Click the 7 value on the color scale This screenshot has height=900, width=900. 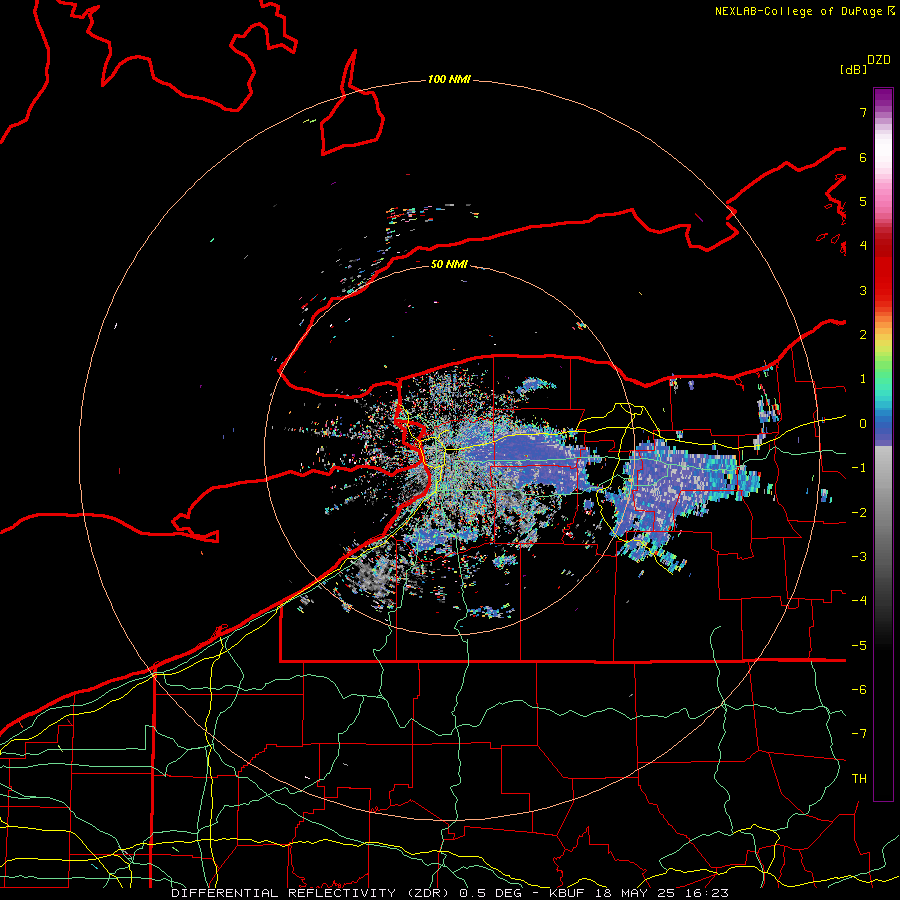point(863,112)
